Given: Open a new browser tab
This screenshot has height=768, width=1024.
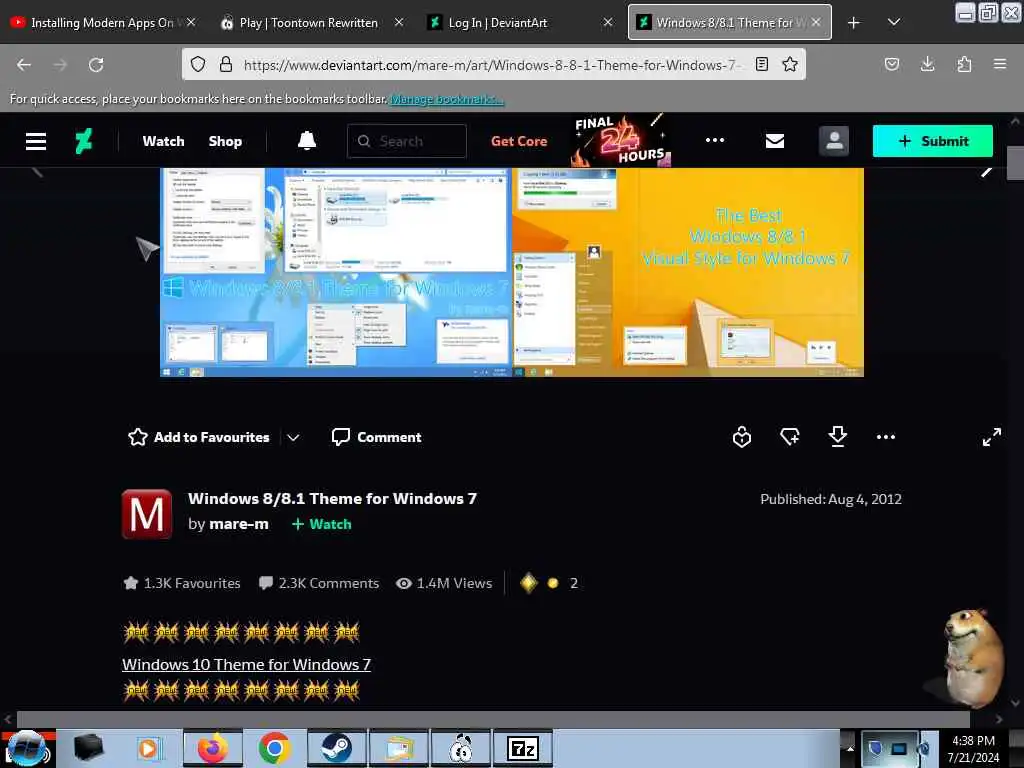Looking at the screenshot, I should point(854,23).
